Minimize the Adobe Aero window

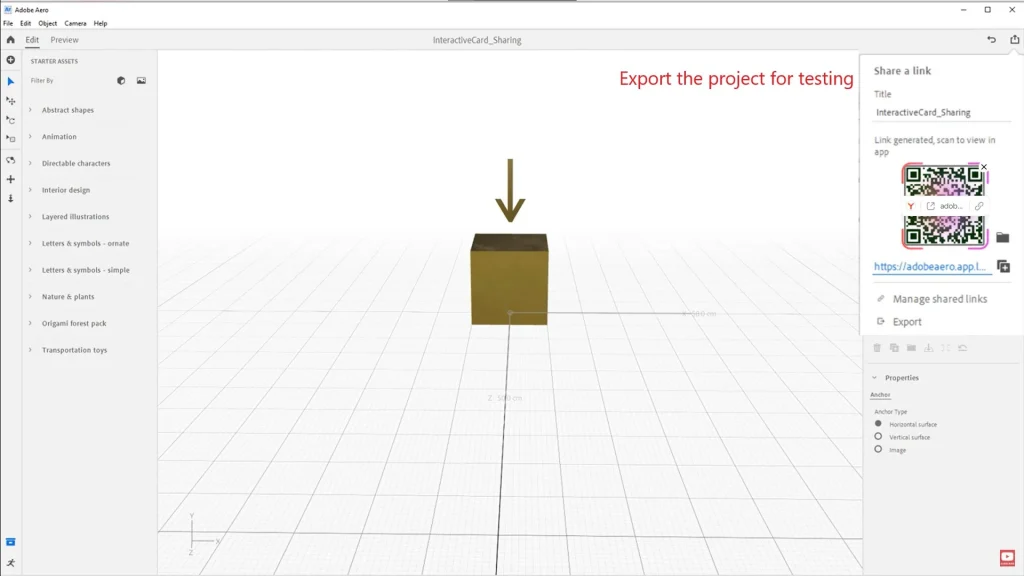click(x=963, y=10)
